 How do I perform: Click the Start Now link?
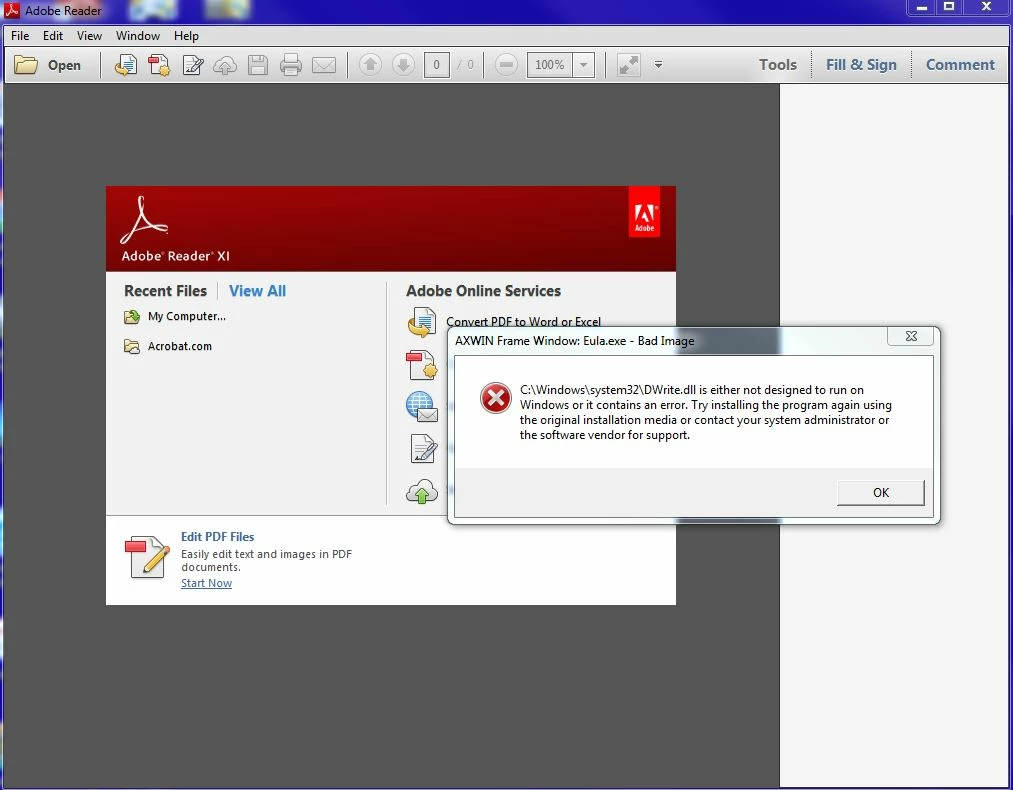click(206, 583)
